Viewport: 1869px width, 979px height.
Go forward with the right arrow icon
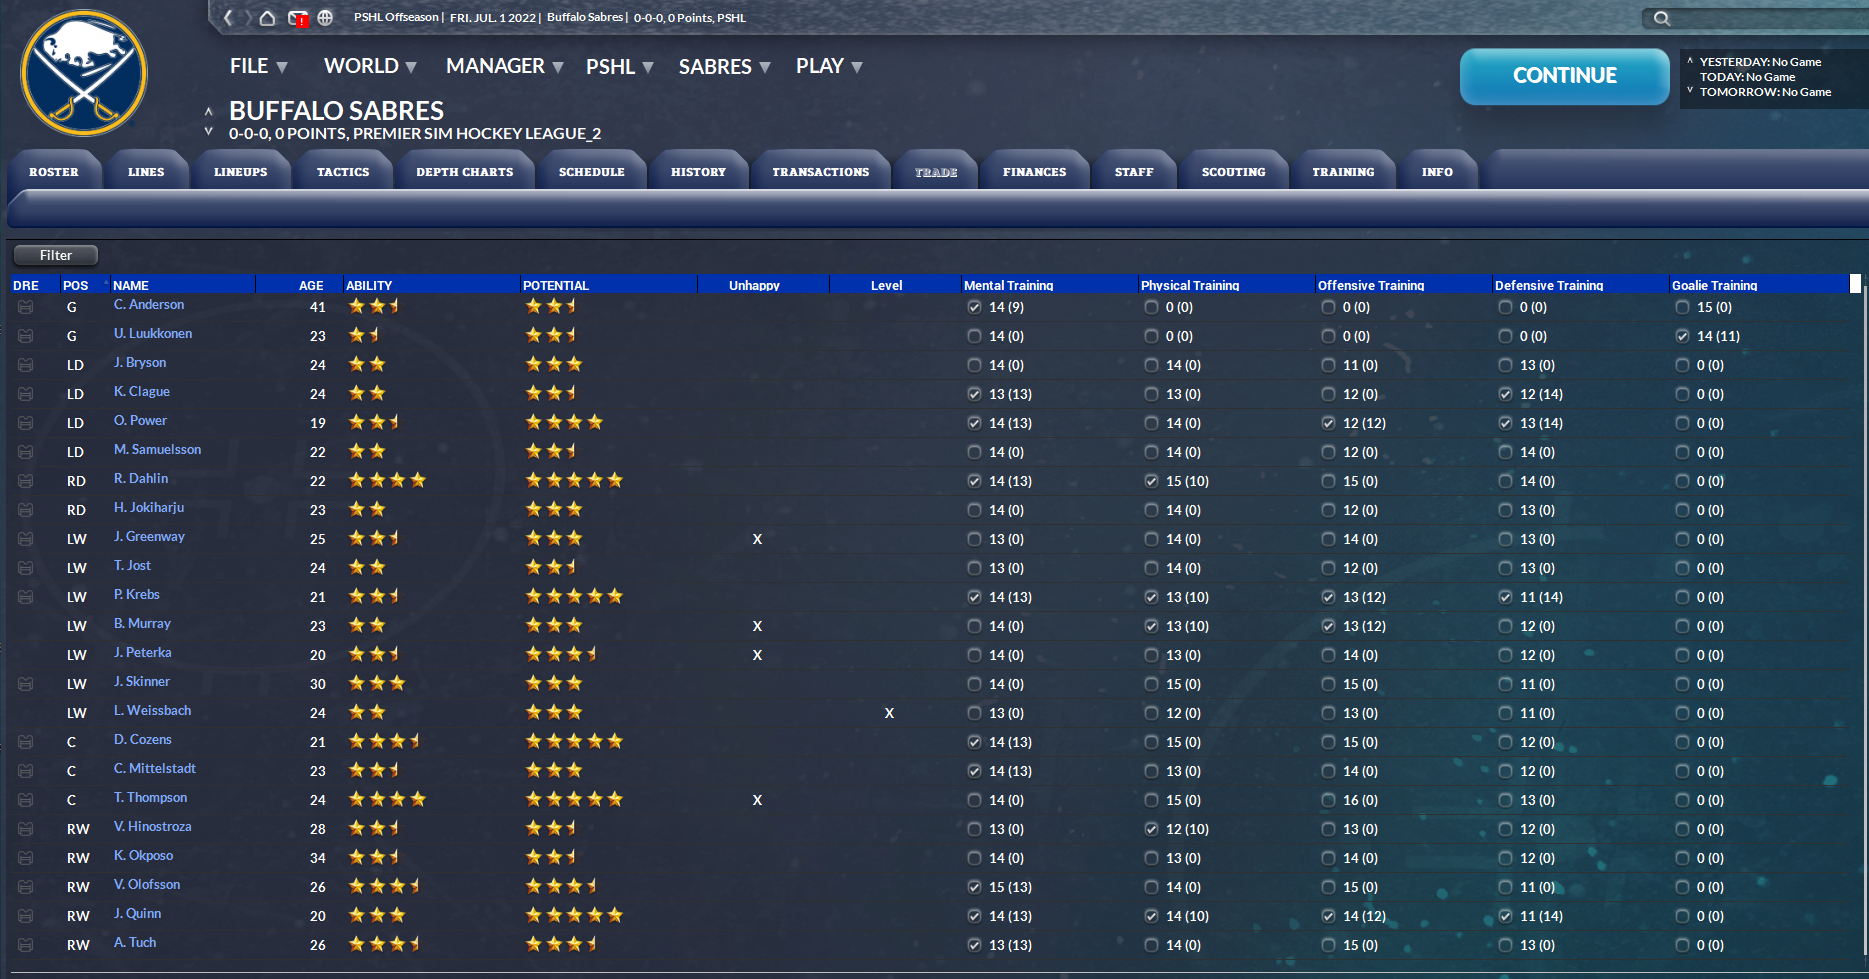[x=247, y=17]
